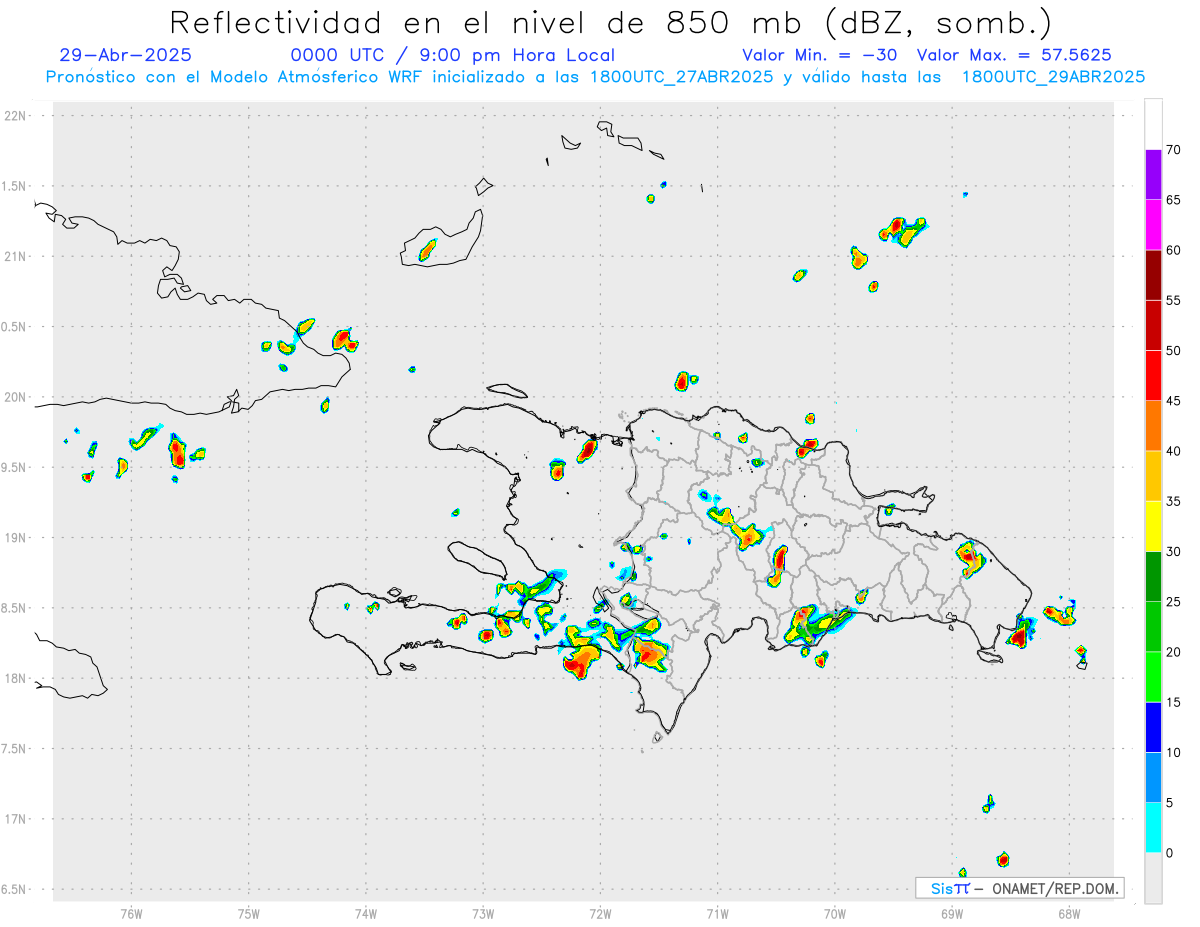Click the date '29-Abr-2025'
The image size is (1200, 927).
[x=126, y=55]
